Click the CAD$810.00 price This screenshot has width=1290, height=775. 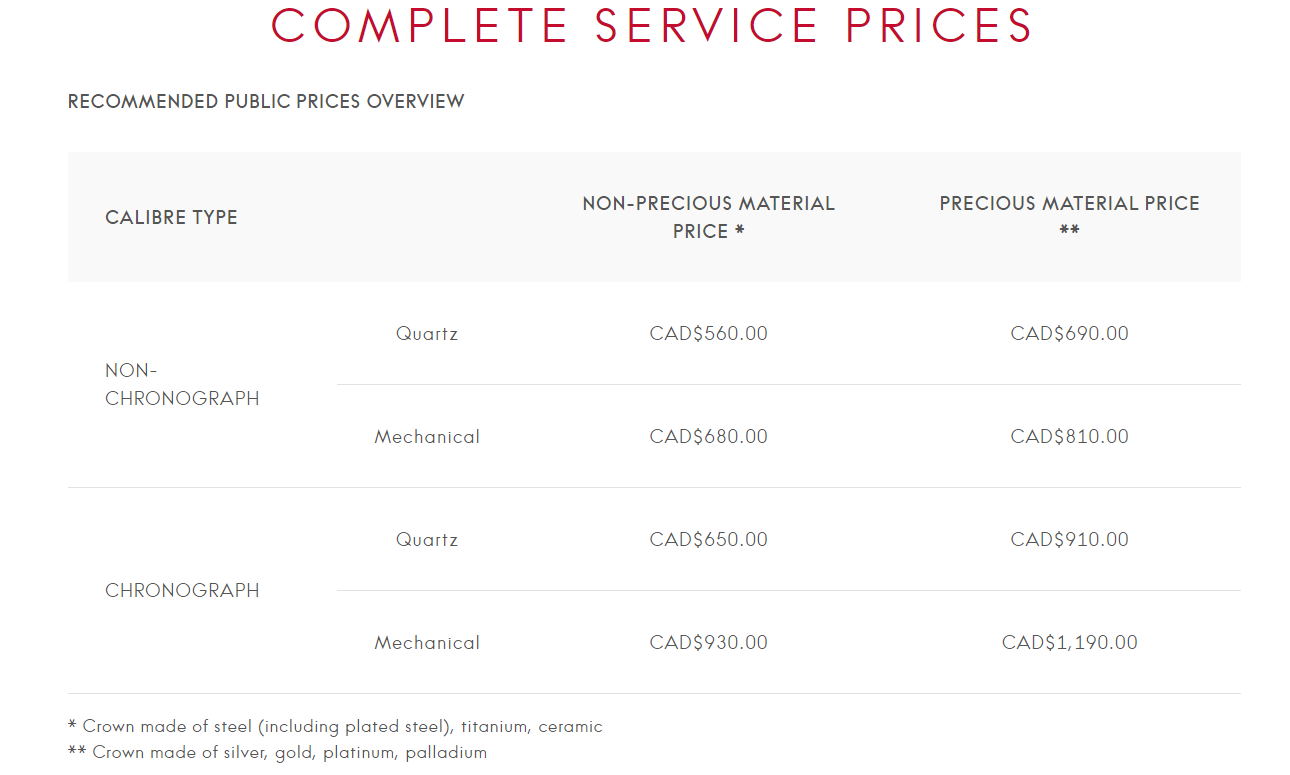(1069, 436)
